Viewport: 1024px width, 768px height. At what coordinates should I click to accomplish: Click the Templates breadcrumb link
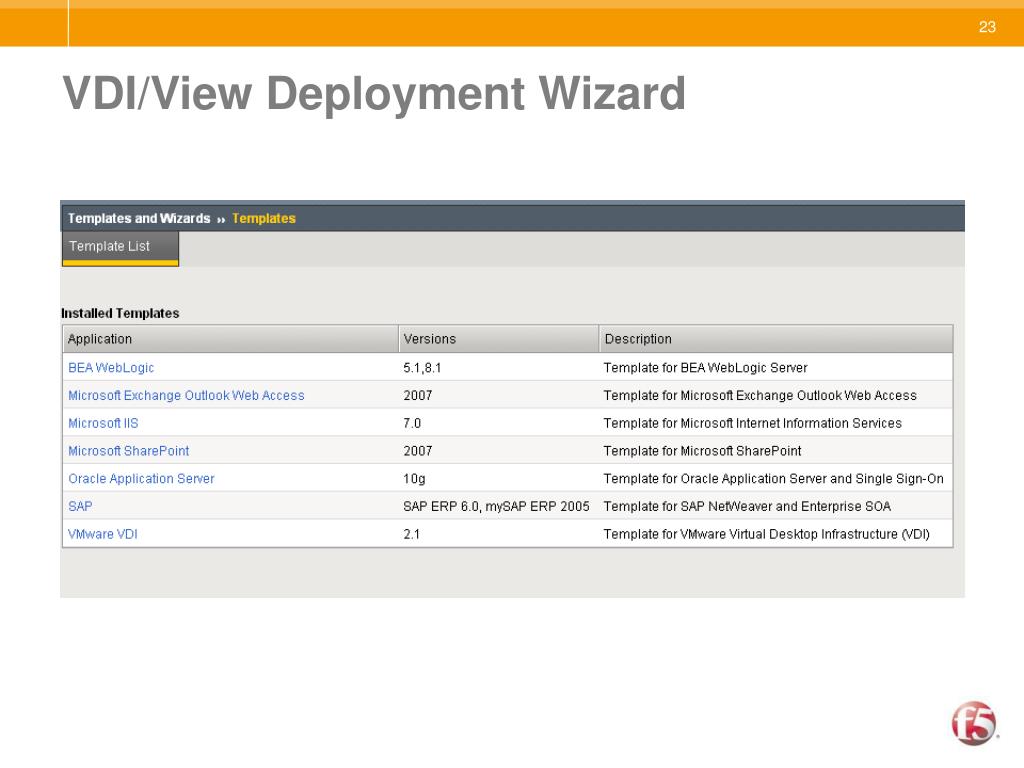[264, 218]
